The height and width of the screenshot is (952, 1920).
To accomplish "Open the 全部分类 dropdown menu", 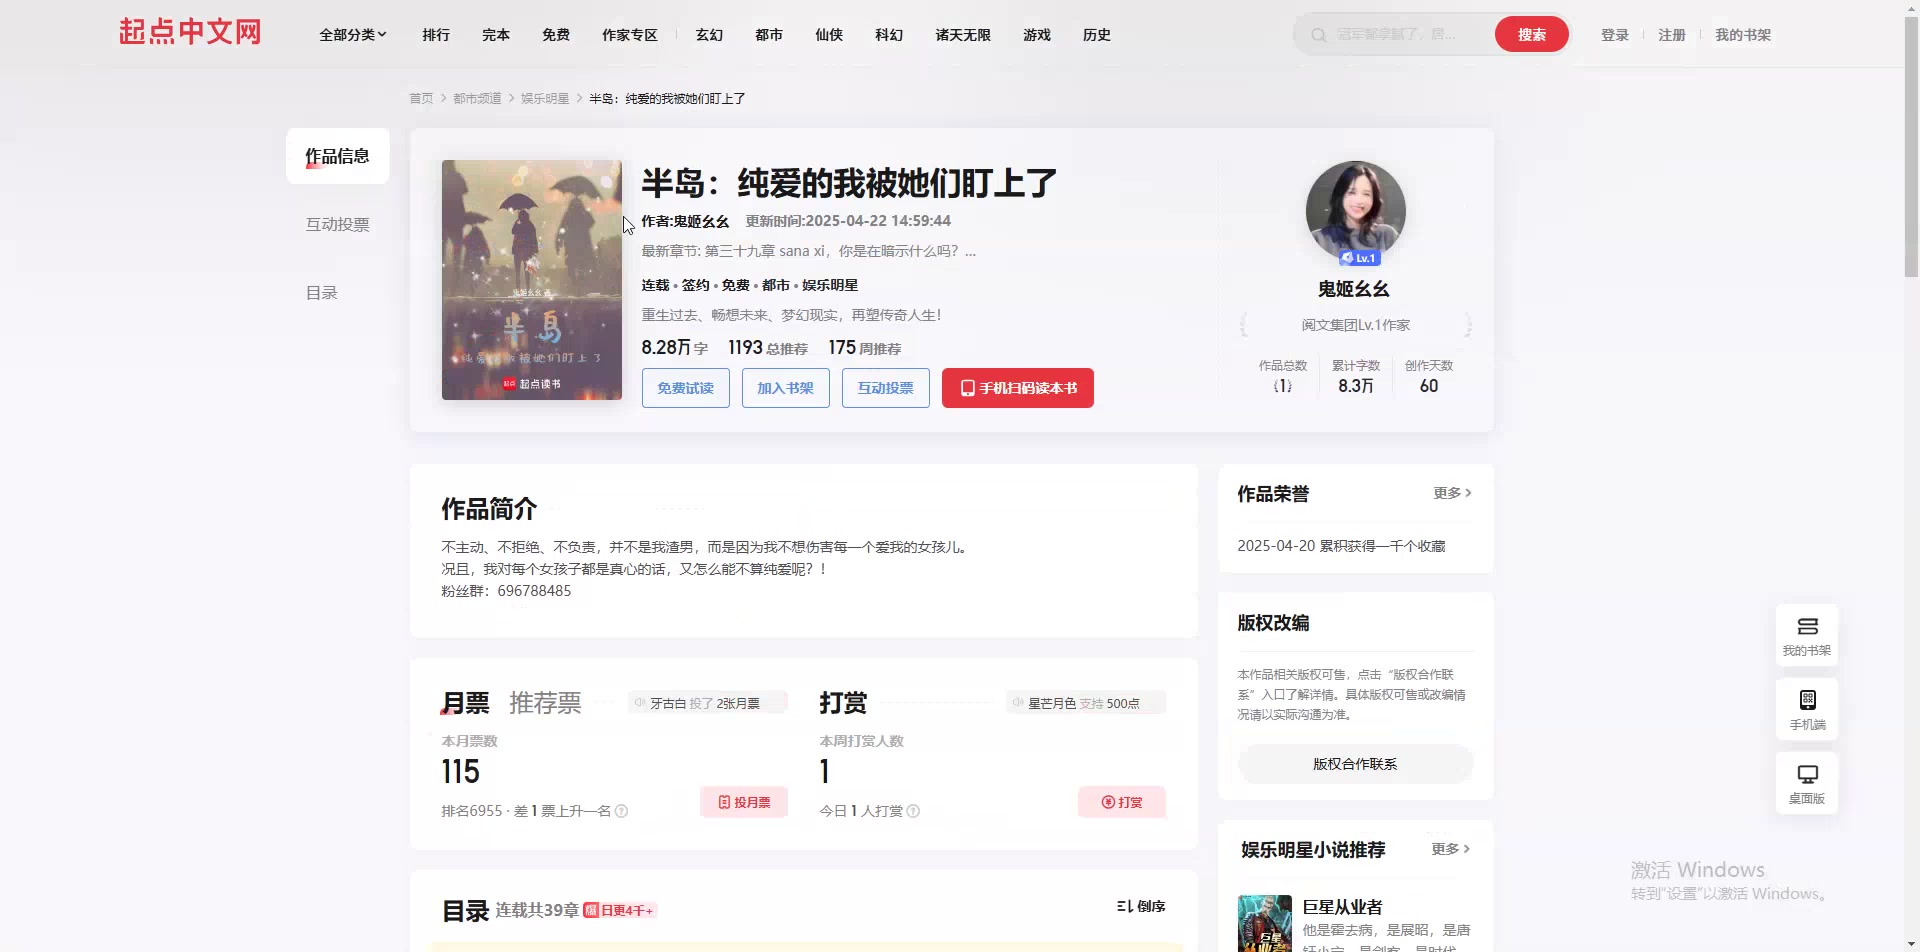I will [353, 35].
